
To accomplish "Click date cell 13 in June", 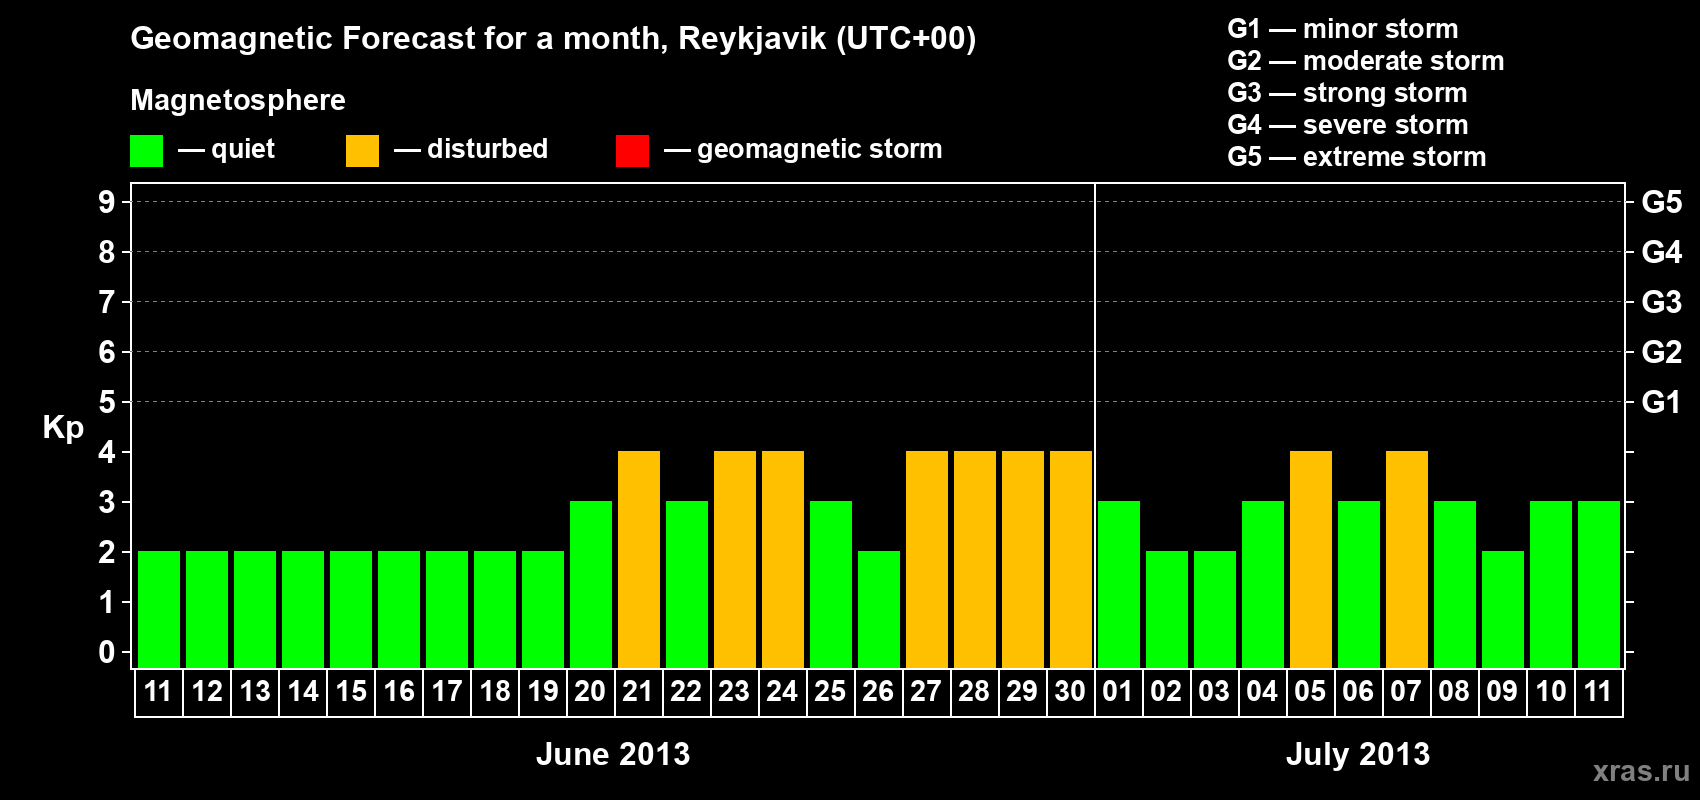I will pyautogui.click(x=255, y=692).
